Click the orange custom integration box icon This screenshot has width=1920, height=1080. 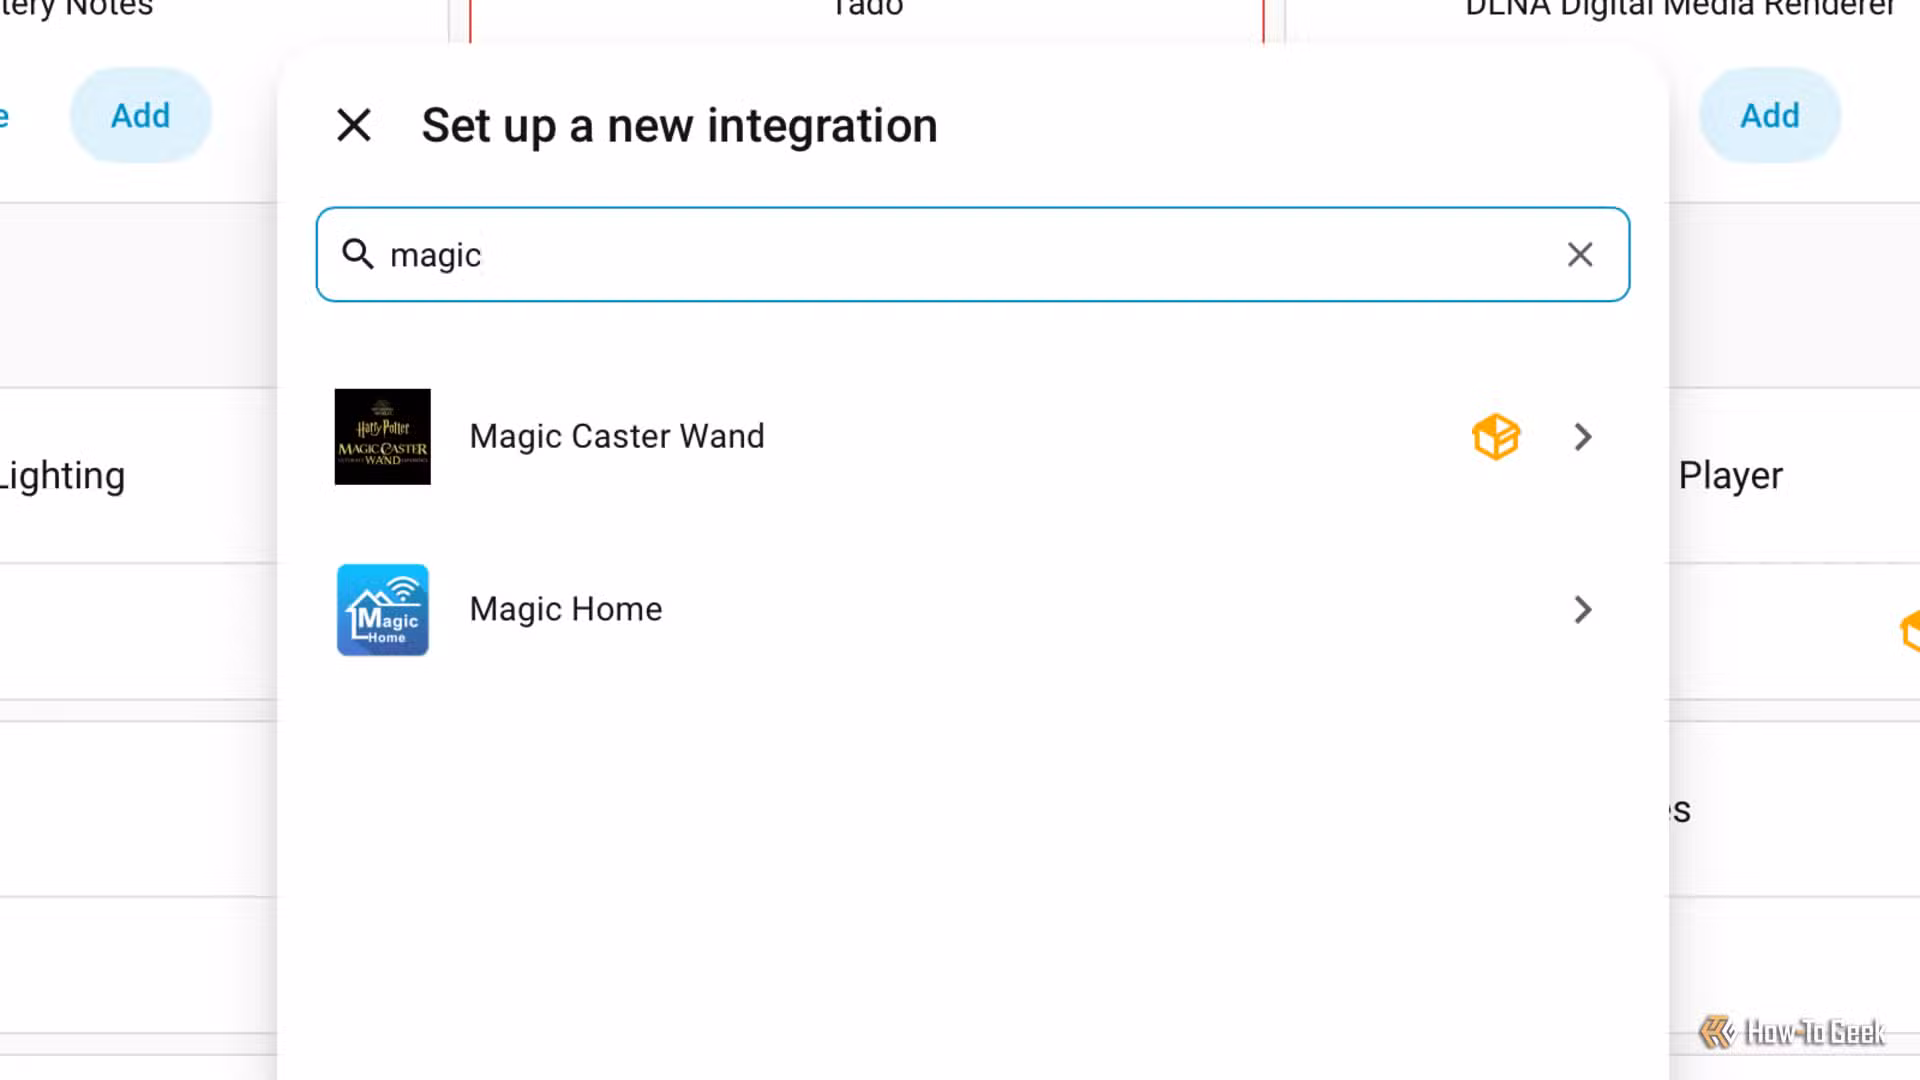pos(1496,437)
